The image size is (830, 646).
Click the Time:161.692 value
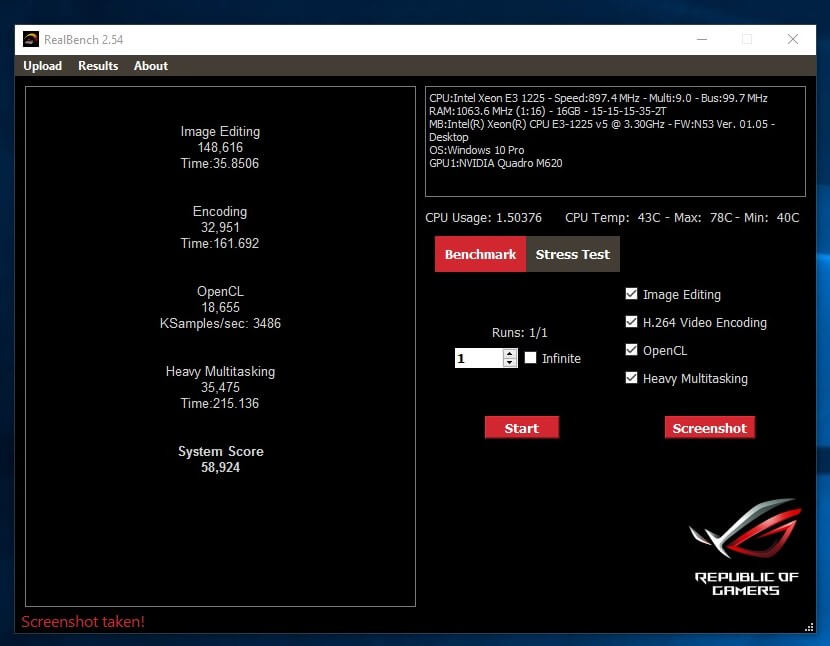pyautogui.click(x=220, y=244)
